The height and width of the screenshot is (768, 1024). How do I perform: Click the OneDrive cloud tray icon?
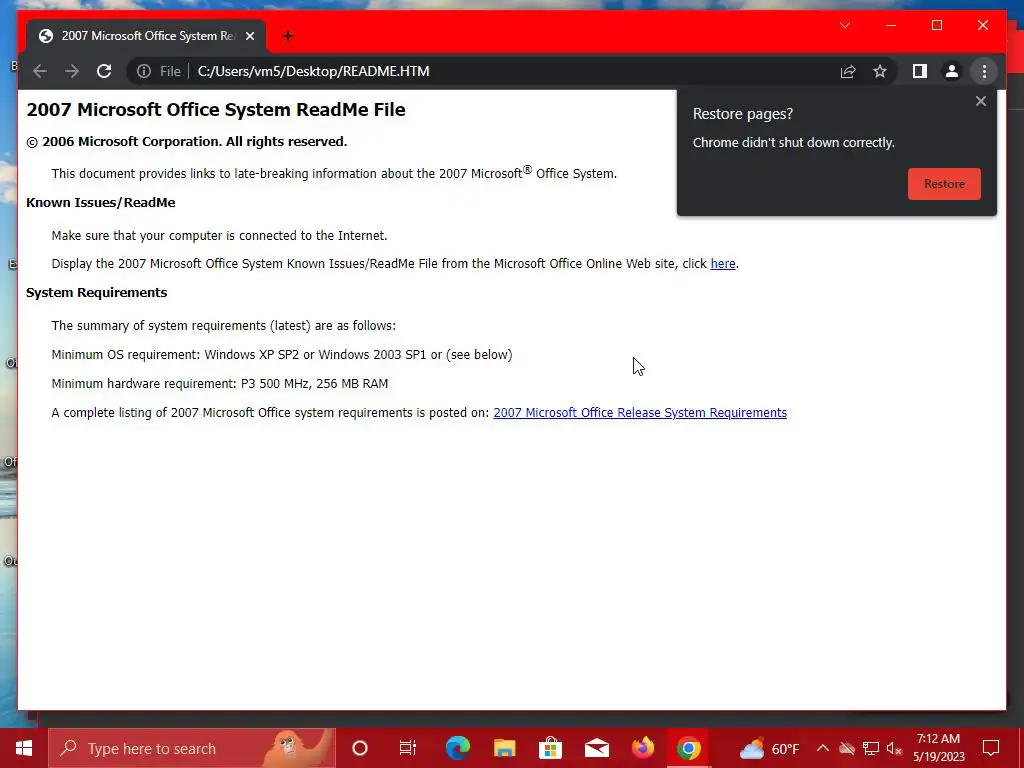click(x=847, y=748)
